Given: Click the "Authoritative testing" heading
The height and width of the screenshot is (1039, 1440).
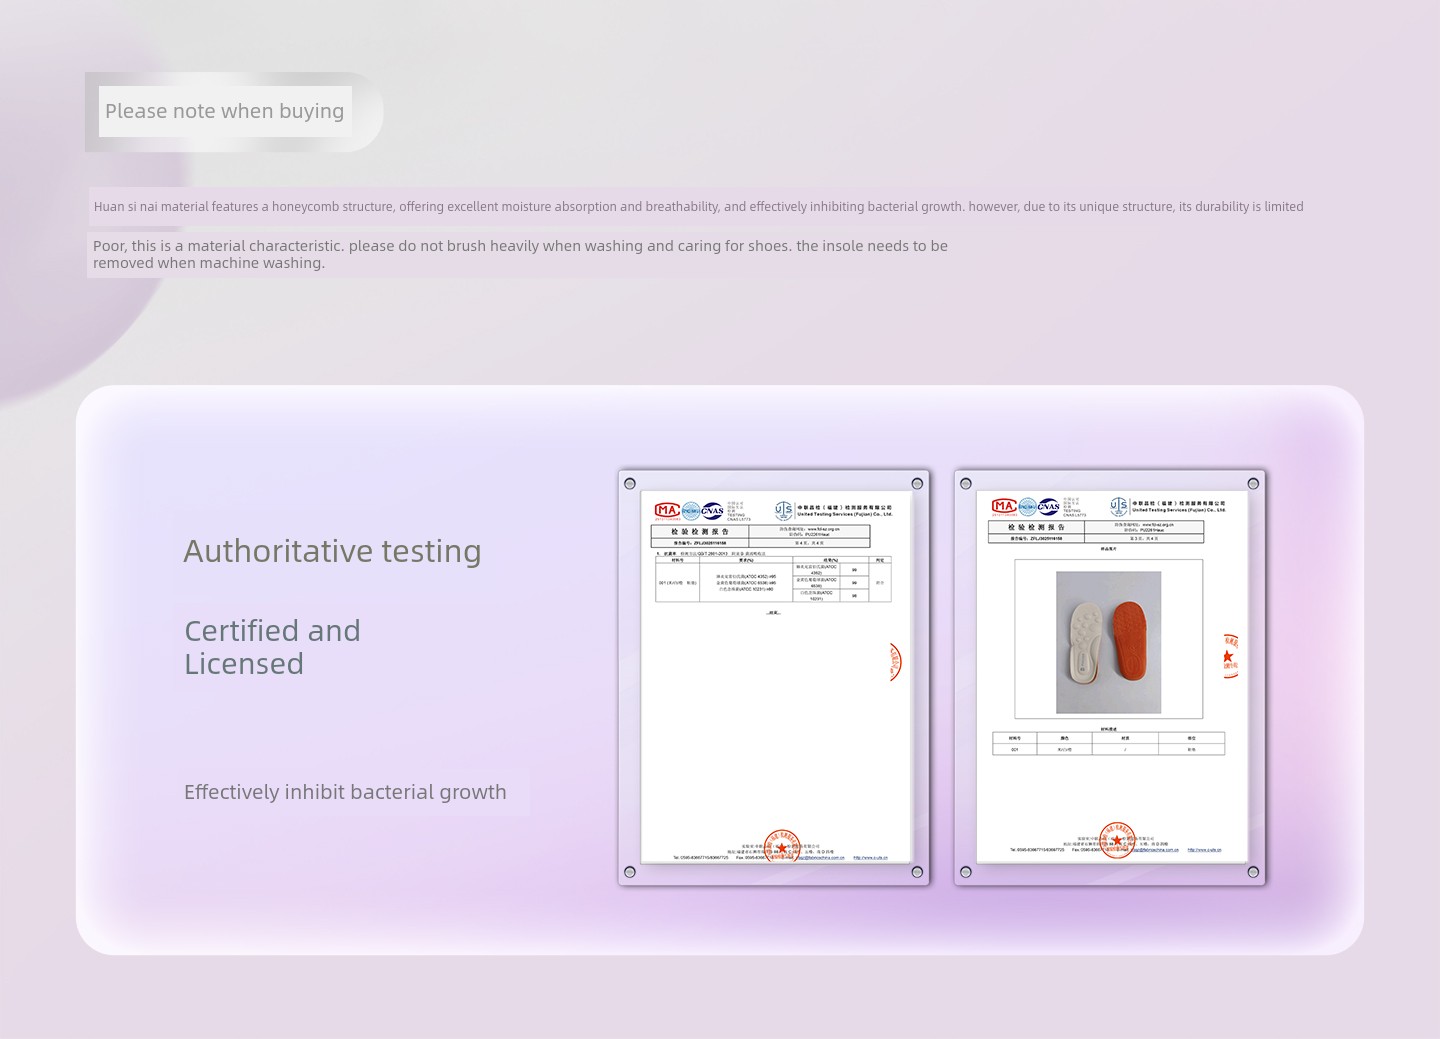Looking at the screenshot, I should tap(332, 551).
